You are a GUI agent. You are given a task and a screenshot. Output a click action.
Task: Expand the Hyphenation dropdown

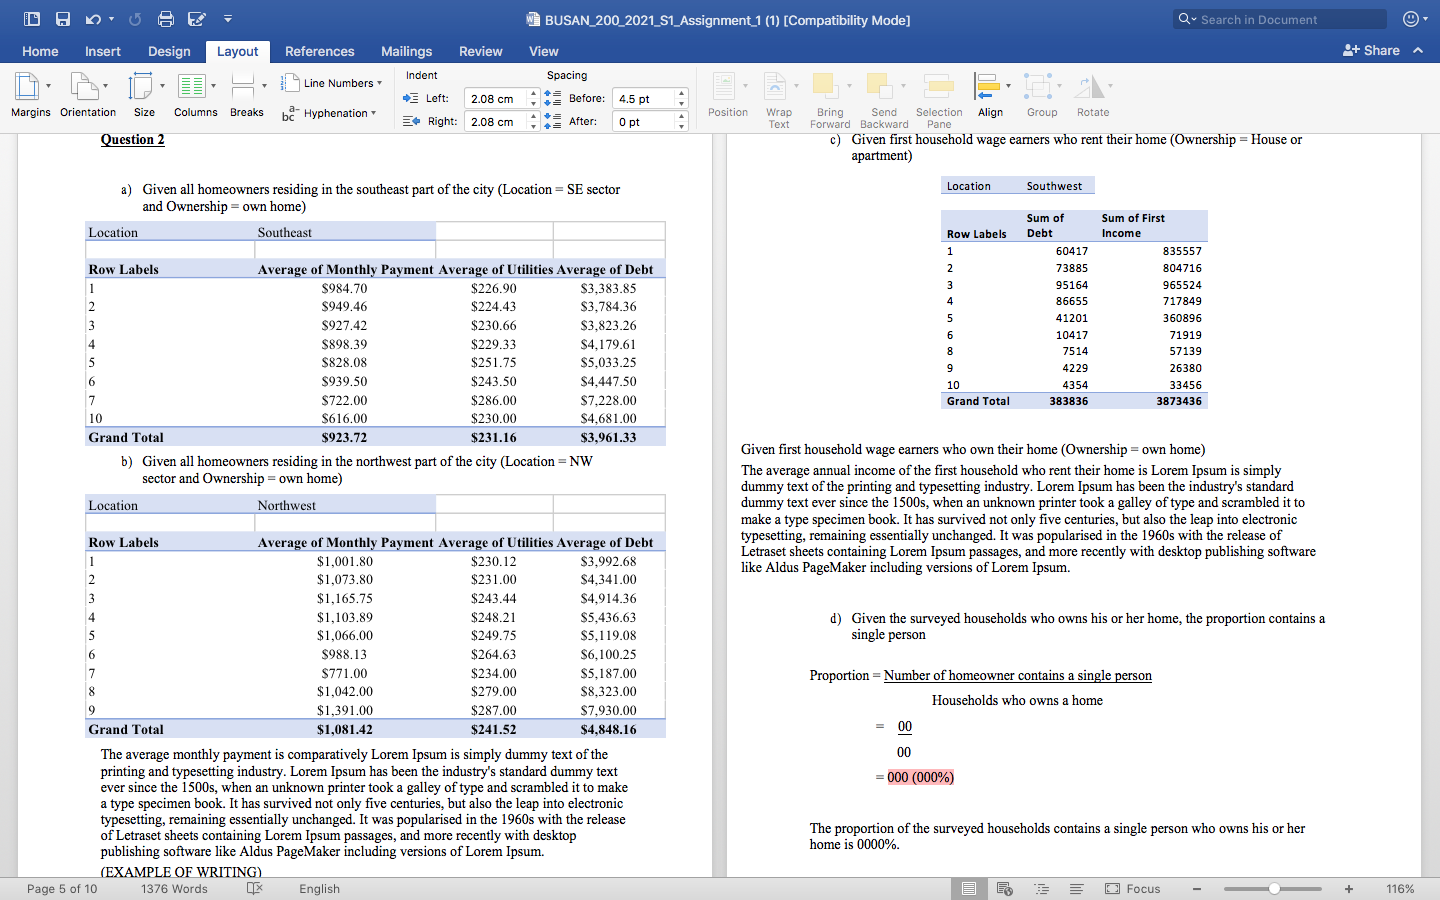point(330,113)
